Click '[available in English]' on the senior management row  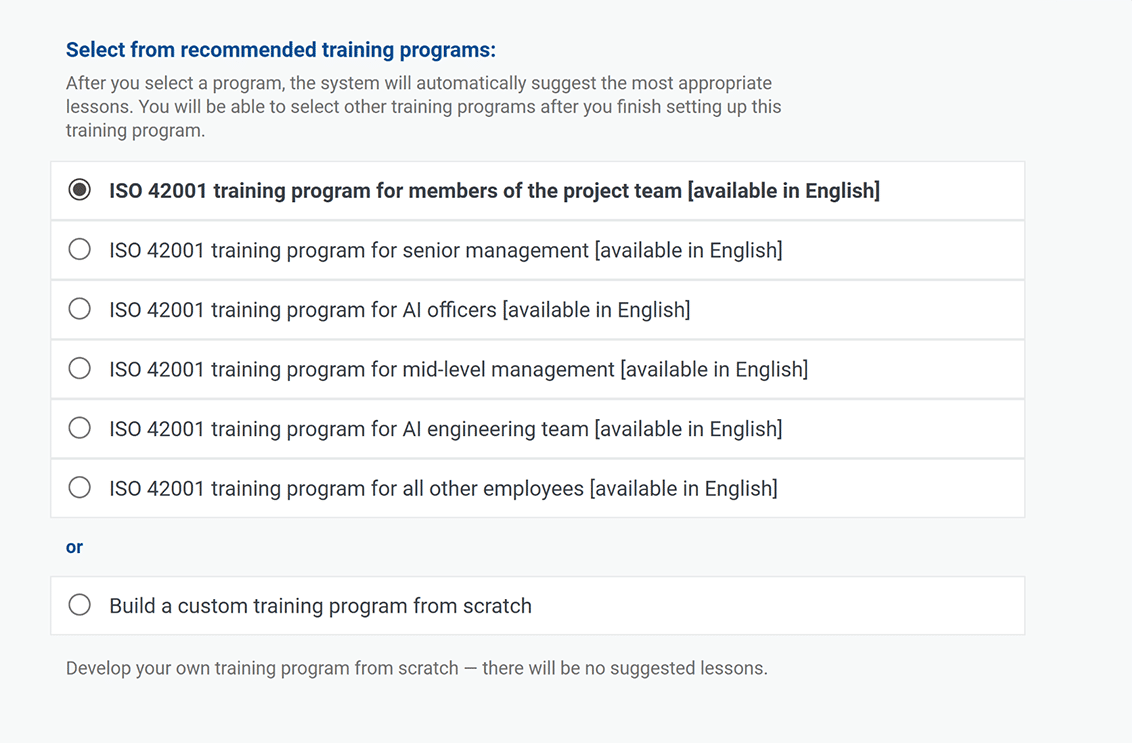(x=688, y=250)
